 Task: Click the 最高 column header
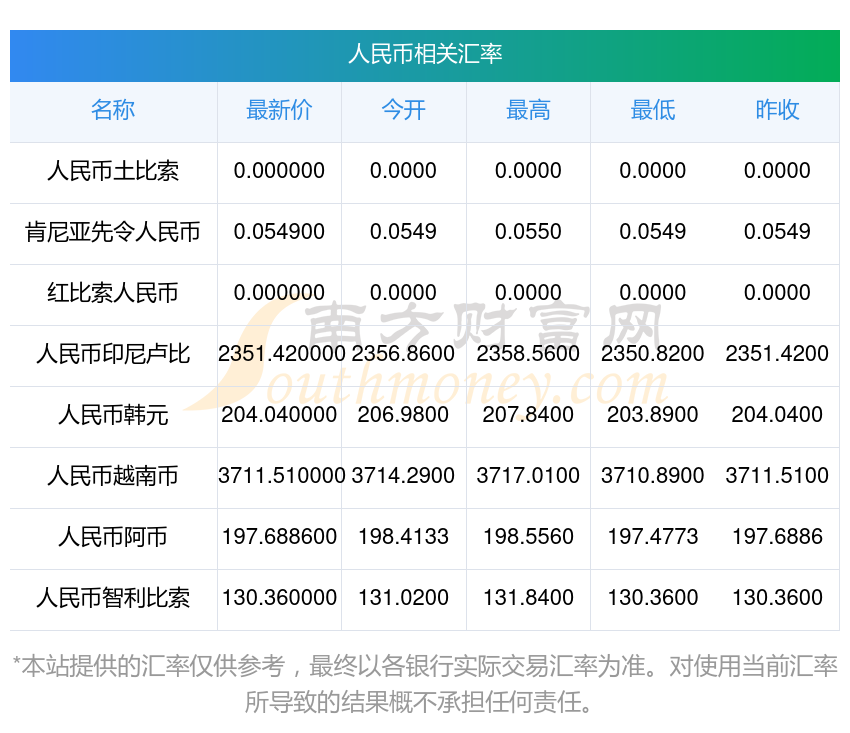click(x=528, y=111)
